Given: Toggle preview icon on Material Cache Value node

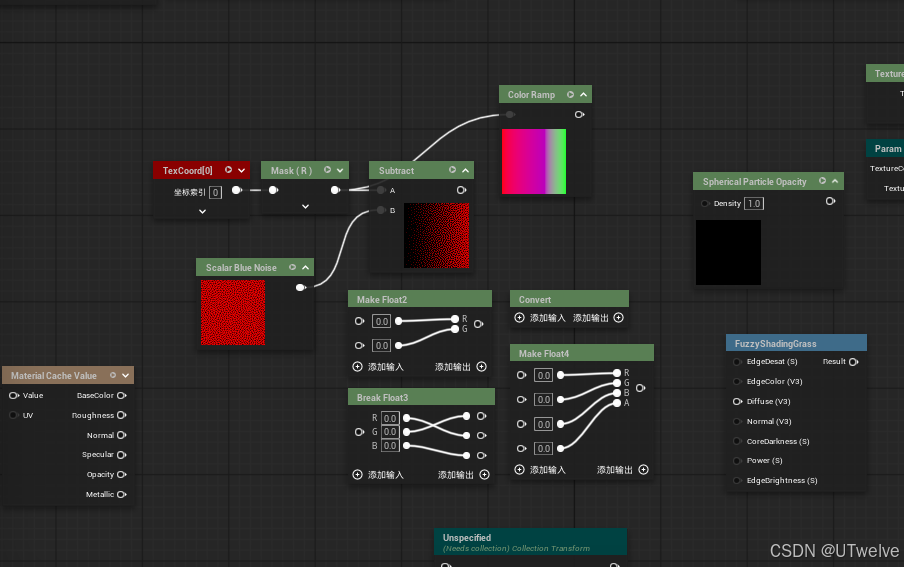Looking at the screenshot, I should point(113,375).
